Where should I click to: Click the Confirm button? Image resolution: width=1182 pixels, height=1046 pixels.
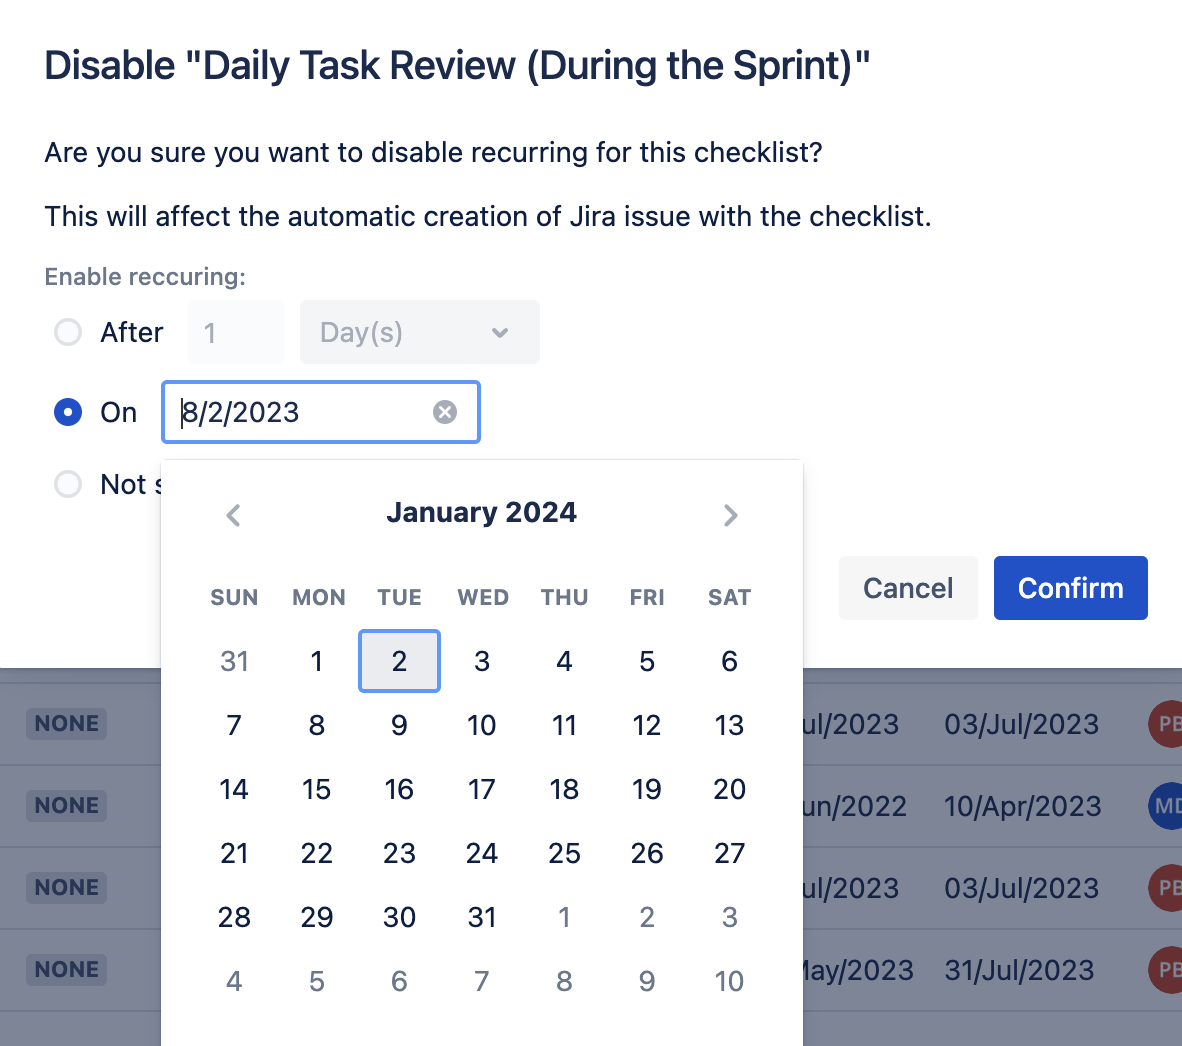pos(1070,588)
